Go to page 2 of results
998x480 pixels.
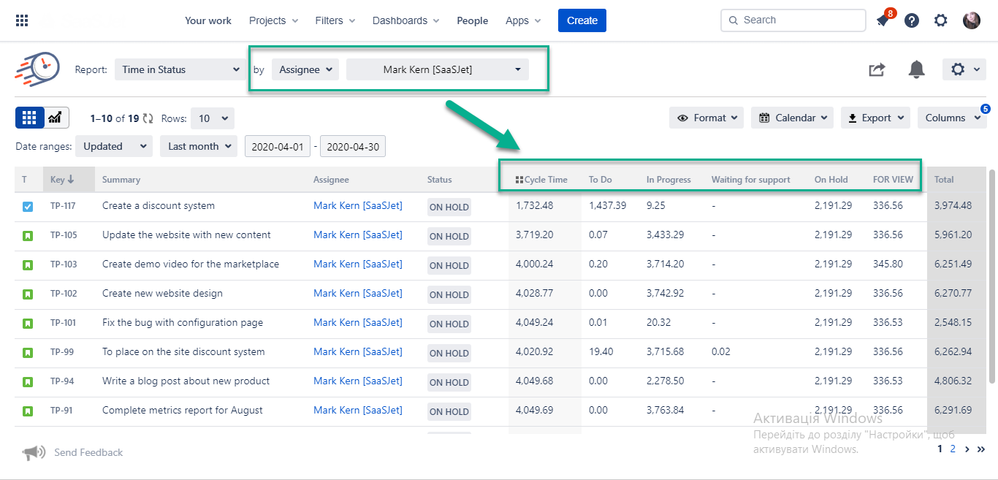953,450
